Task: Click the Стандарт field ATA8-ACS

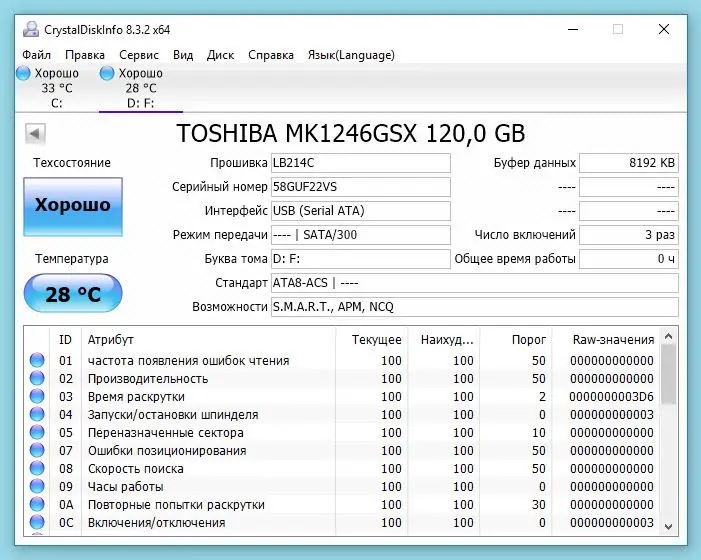Action: point(475,283)
